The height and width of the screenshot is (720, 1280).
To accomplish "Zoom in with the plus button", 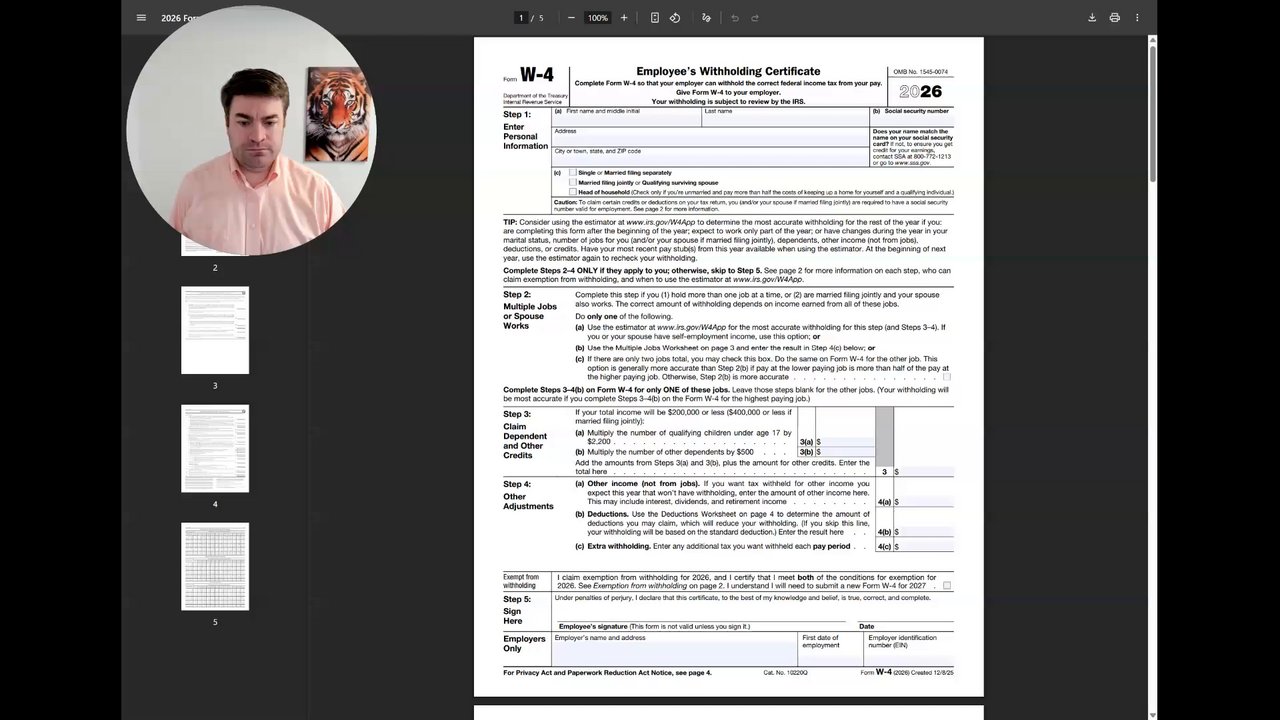I will pyautogui.click(x=624, y=18).
